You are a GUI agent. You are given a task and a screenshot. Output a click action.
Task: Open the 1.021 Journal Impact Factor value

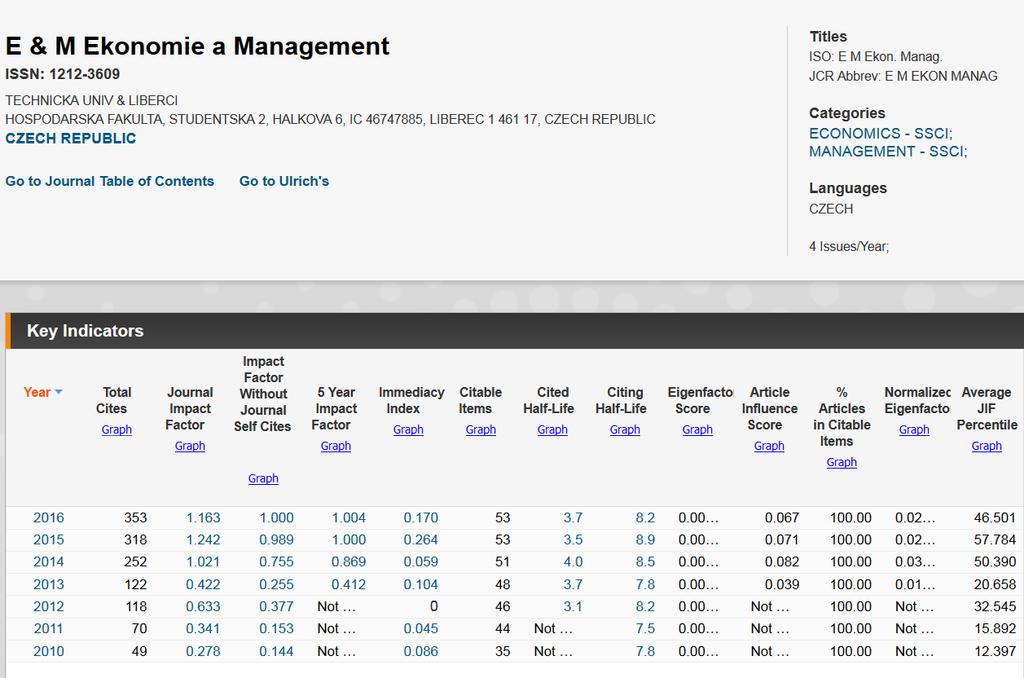[203, 562]
